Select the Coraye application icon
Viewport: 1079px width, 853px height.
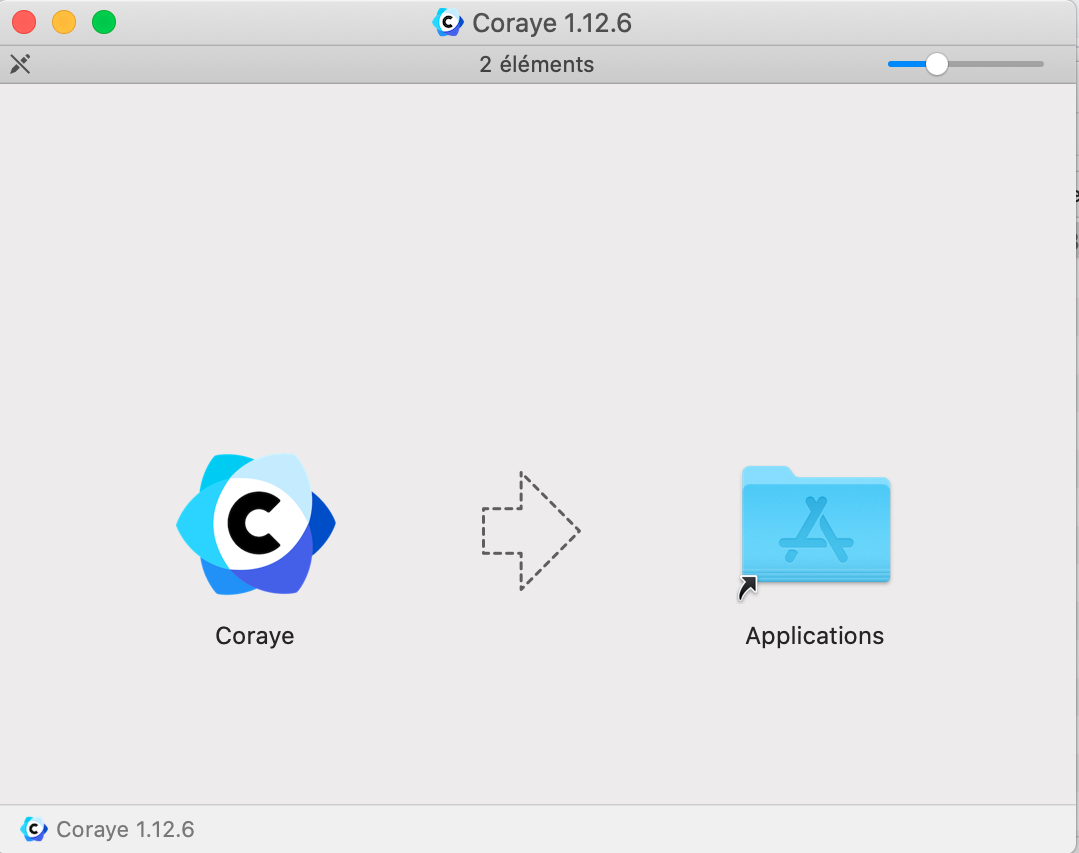[255, 523]
